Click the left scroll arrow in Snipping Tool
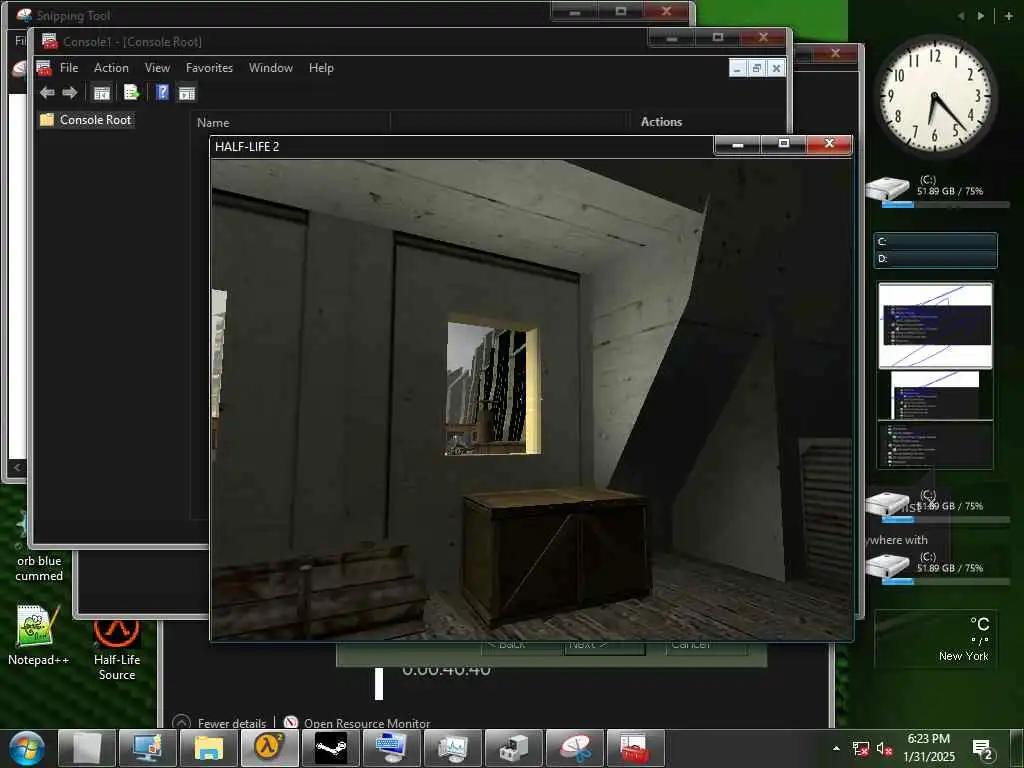1024x768 pixels. click(x=18, y=467)
